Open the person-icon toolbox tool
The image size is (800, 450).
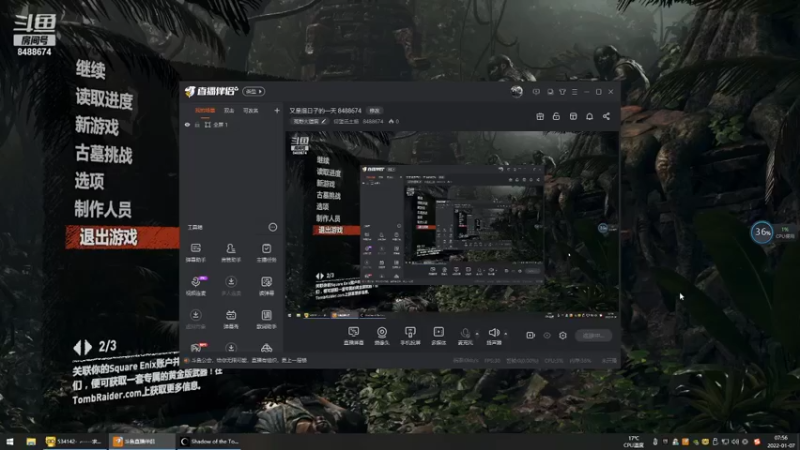point(231,253)
